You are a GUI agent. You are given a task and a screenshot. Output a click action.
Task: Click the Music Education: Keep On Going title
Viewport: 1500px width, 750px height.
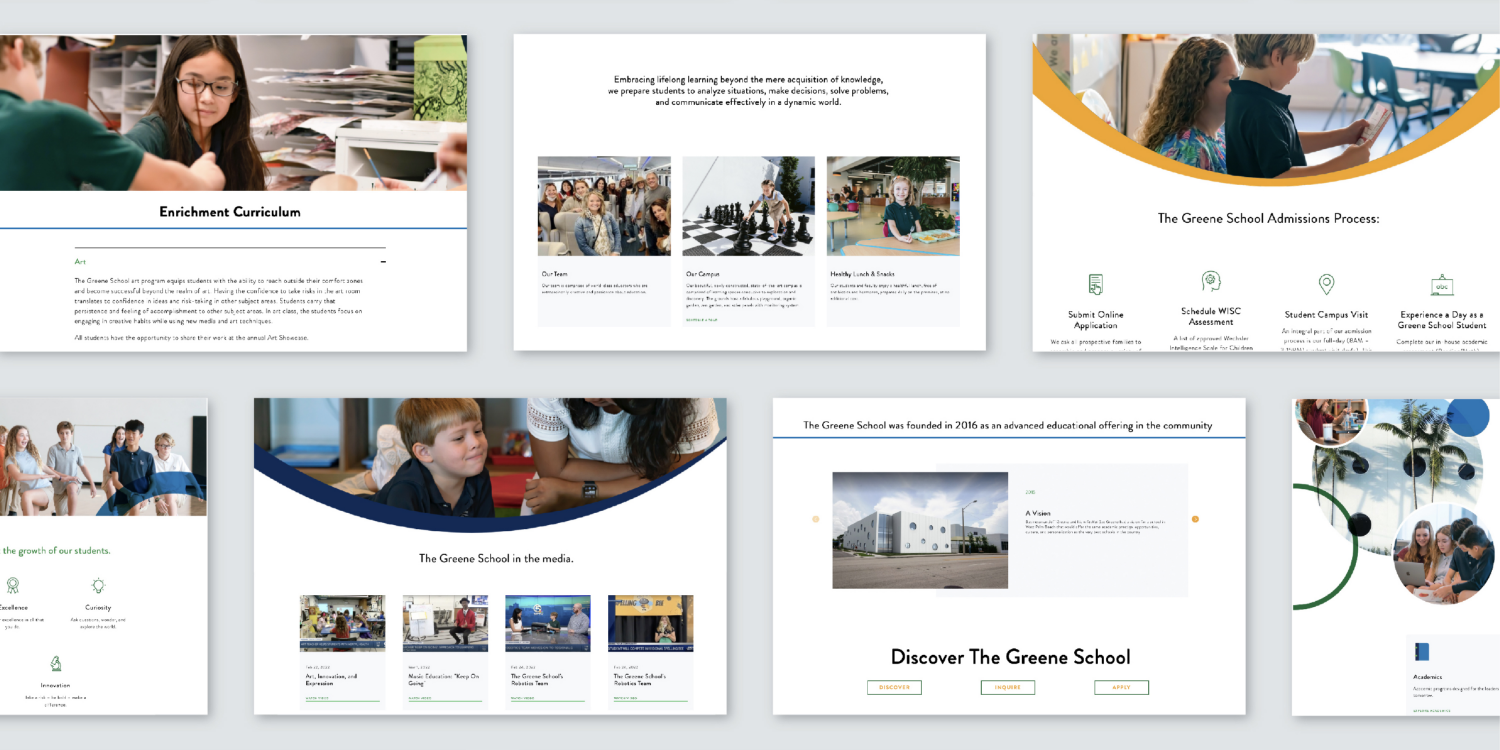click(x=443, y=680)
